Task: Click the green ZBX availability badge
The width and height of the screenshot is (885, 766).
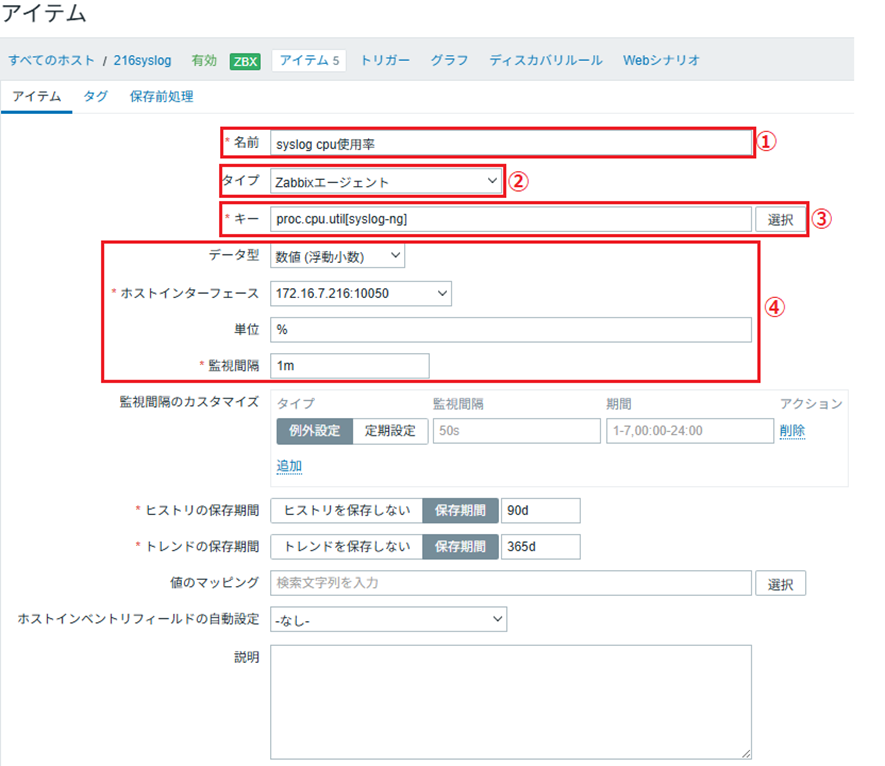Action: tap(245, 61)
